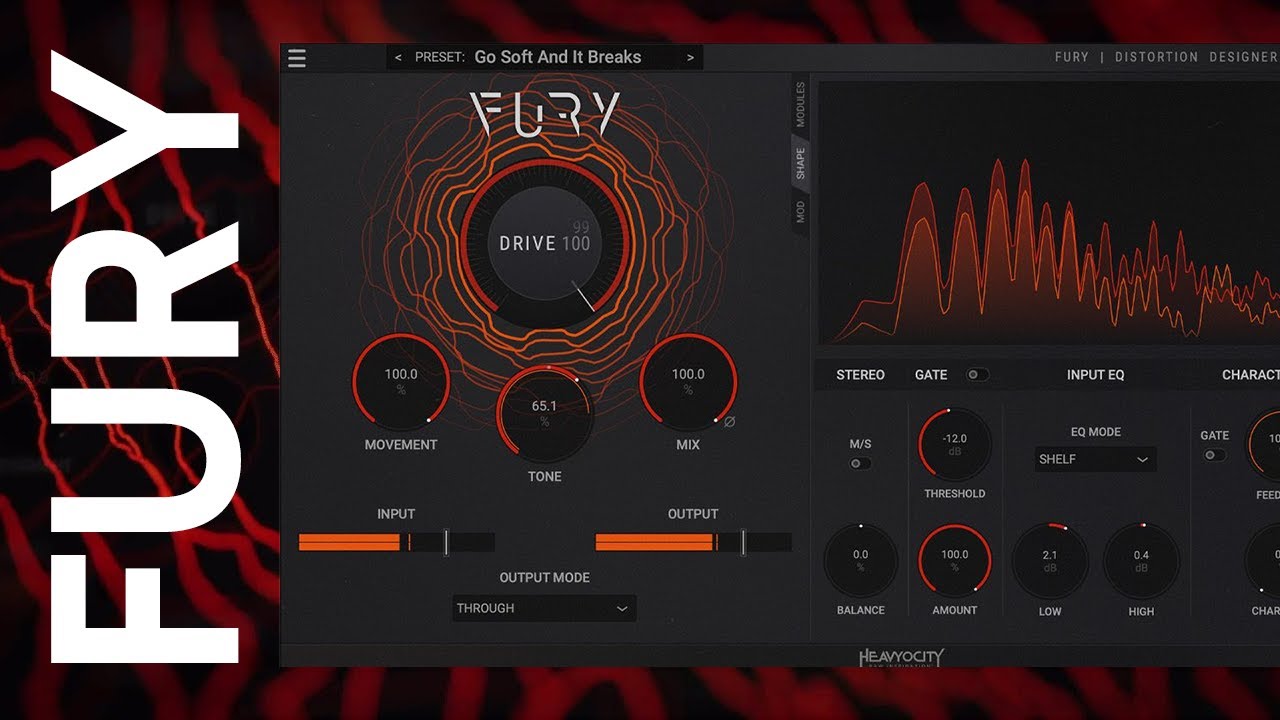Click the STEREO section header
The height and width of the screenshot is (720, 1280).
click(860, 375)
